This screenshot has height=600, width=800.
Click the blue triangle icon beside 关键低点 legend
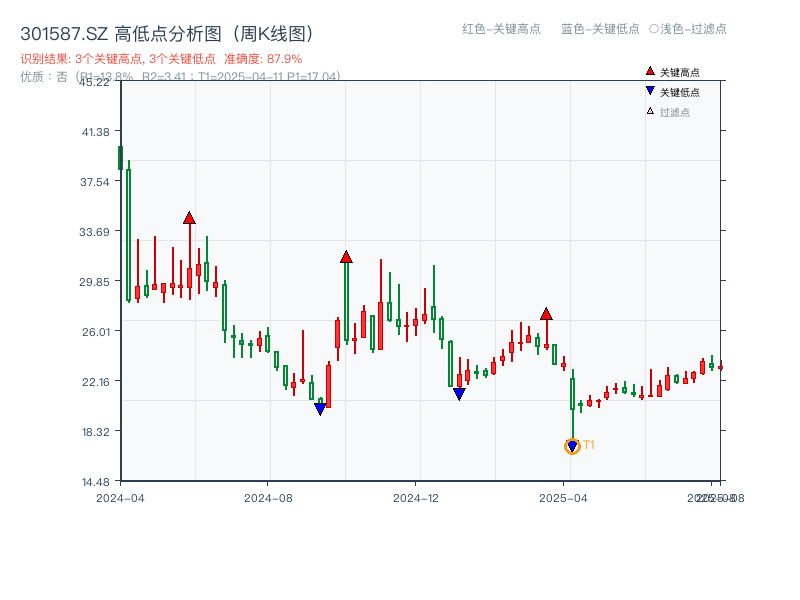648,91
